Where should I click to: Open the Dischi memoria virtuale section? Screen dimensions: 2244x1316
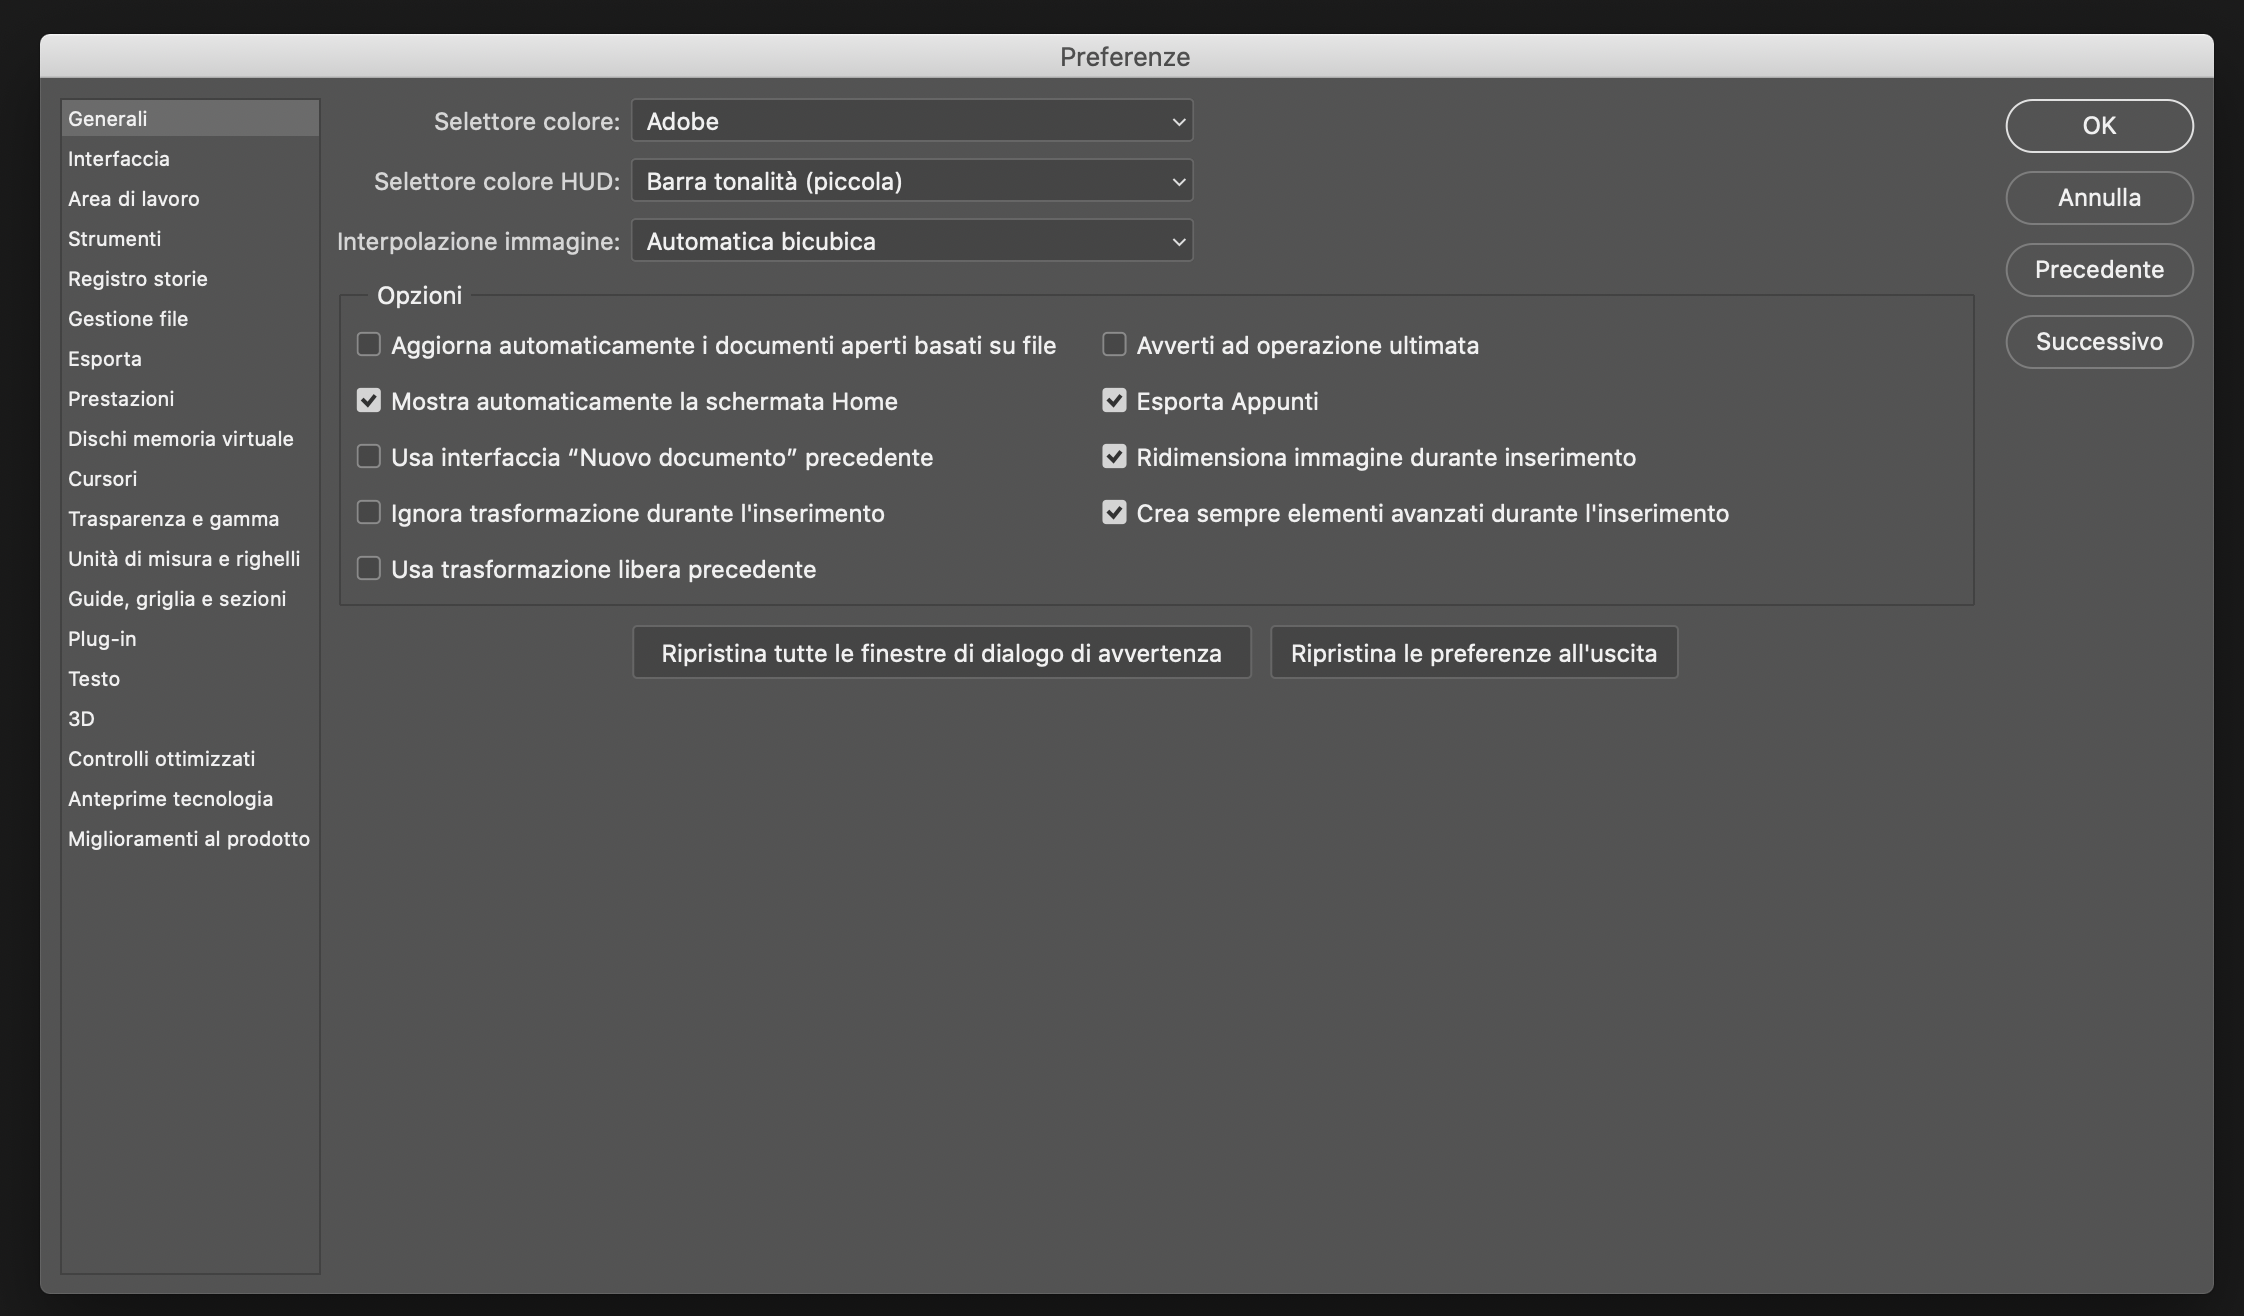point(181,438)
